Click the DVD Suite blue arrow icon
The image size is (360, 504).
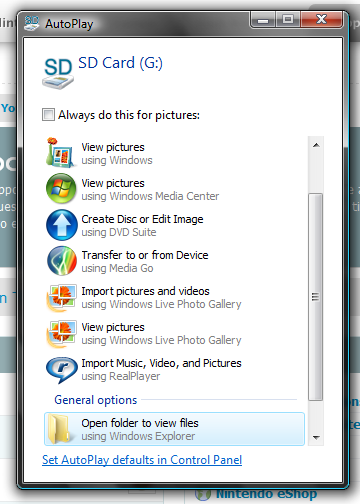point(62,225)
